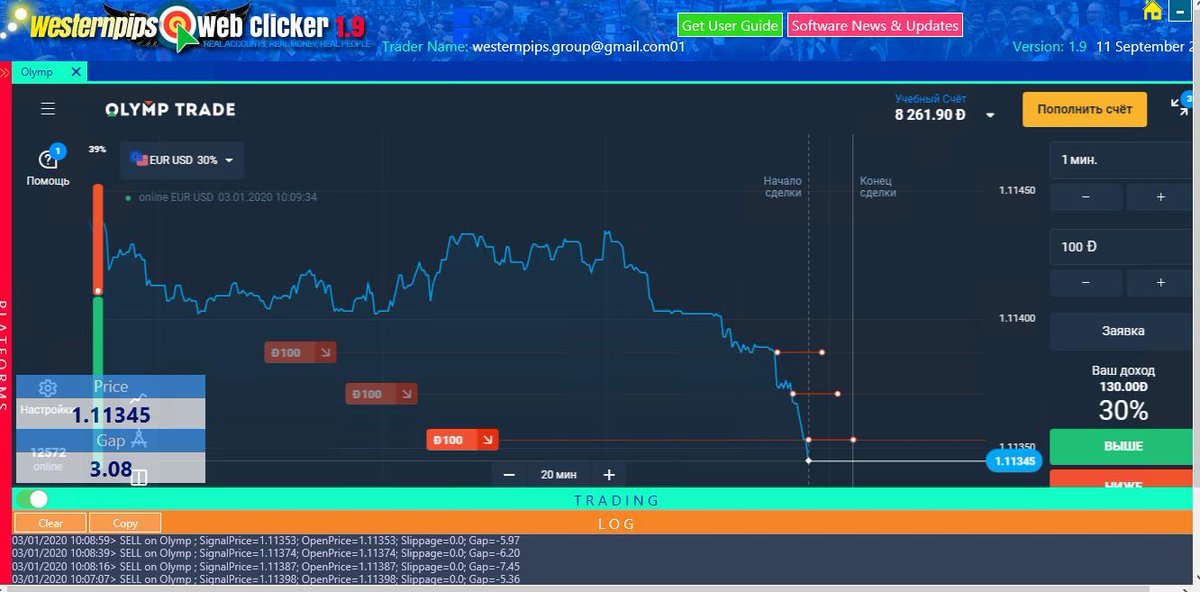The width and height of the screenshot is (1200, 592).
Task: Click the Заявка order button
Action: click(1123, 331)
